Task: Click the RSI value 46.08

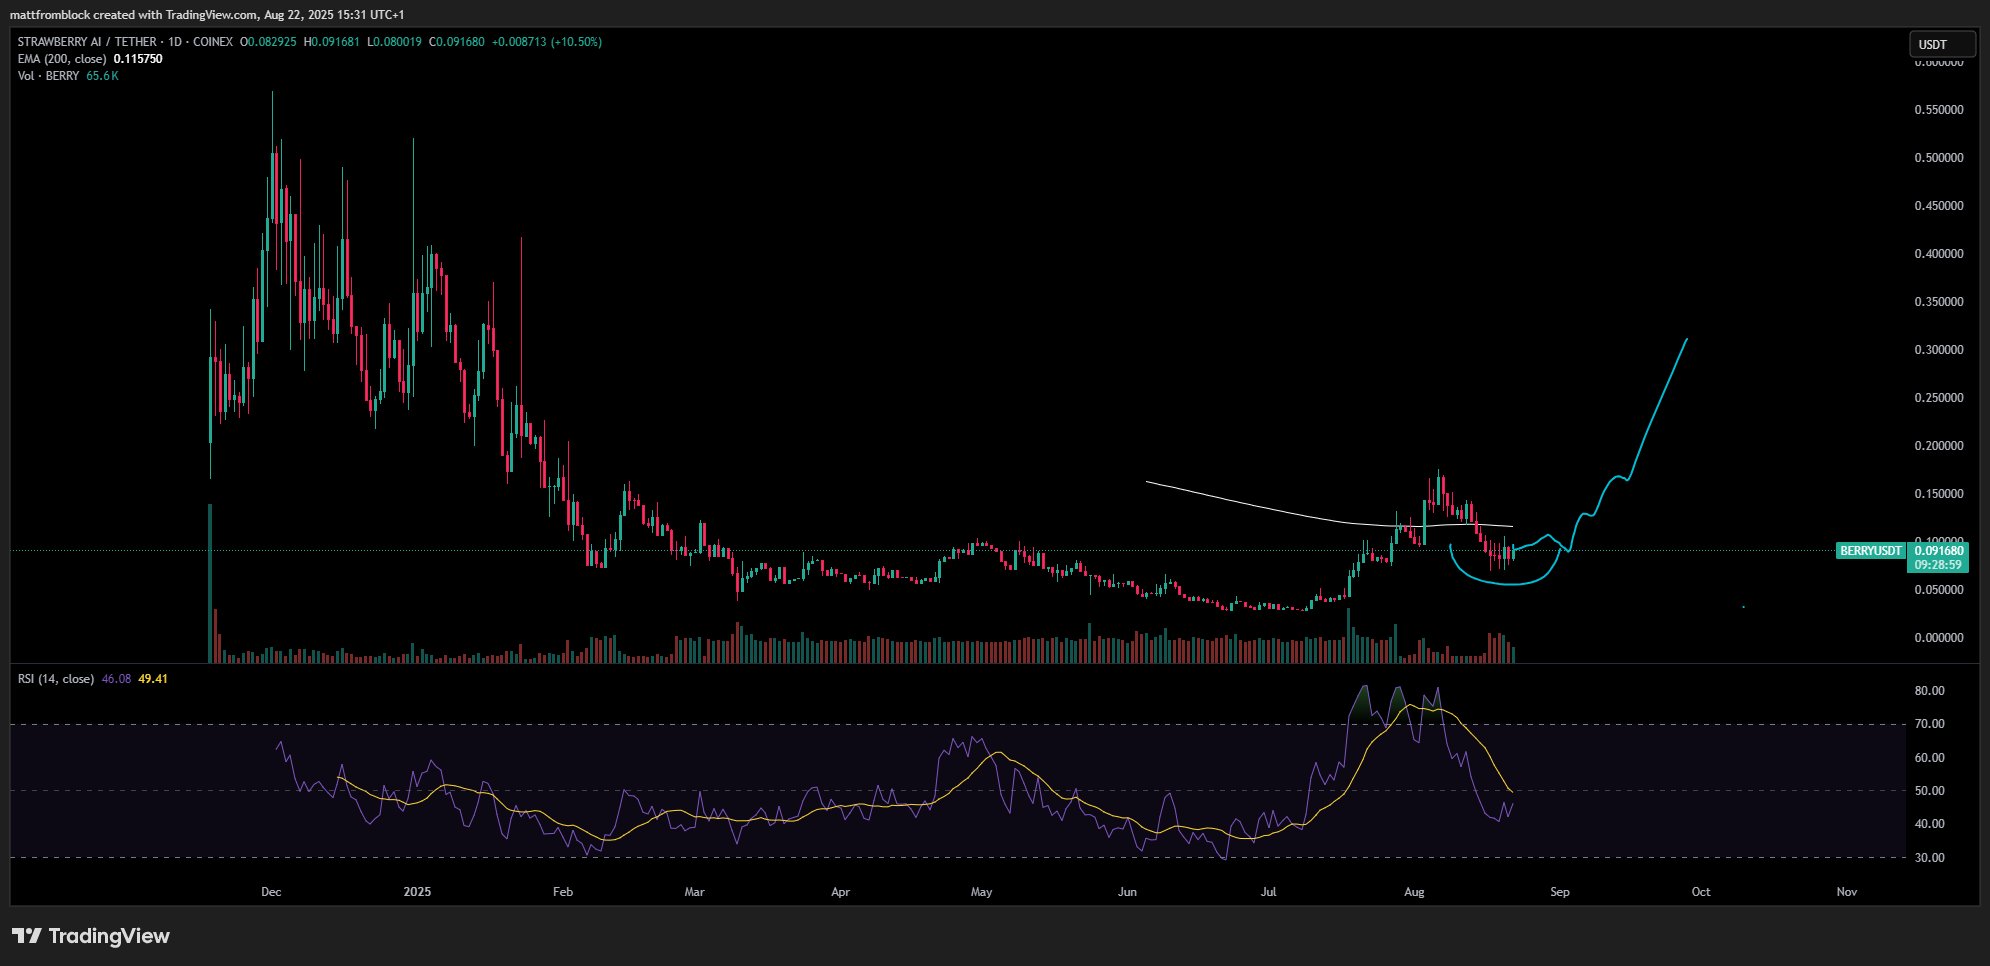Action: 116,679
